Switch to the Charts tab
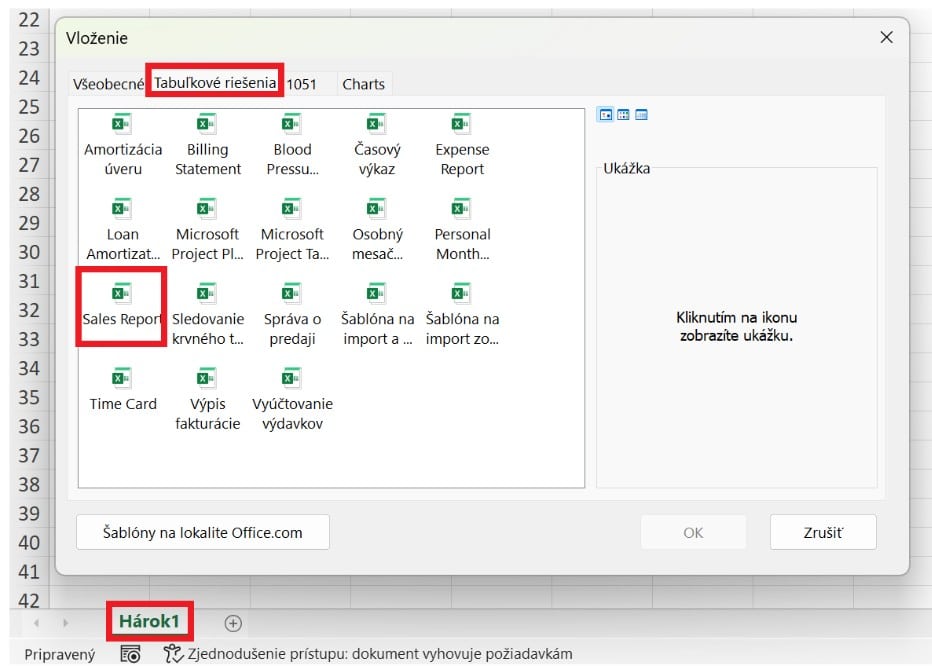 click(363, 84)
